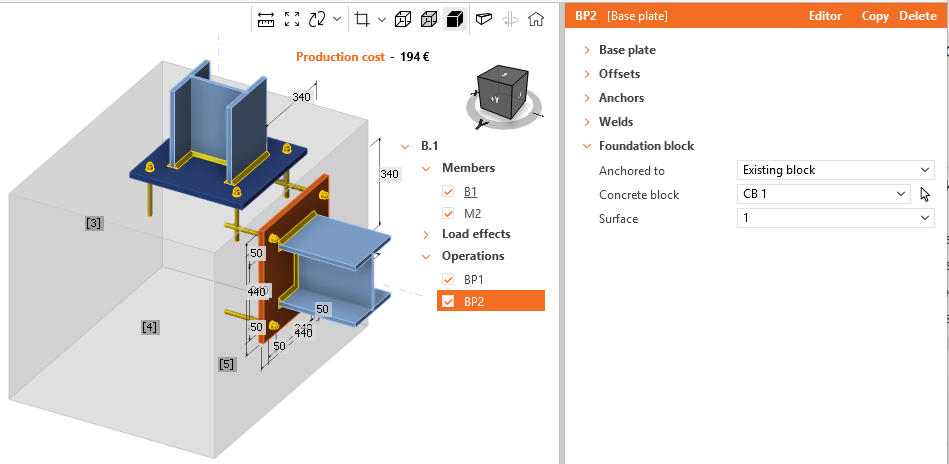Click Delete in the BP2 header

[918, 16]
